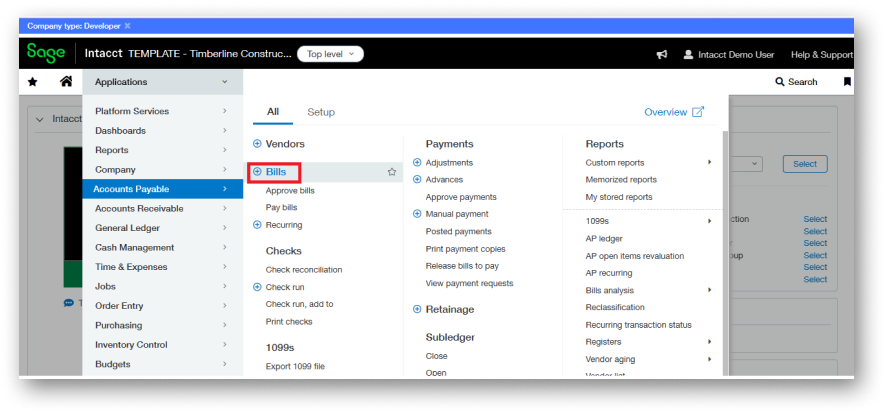Open Memorized reports
The image size is (885, 413).
point(621,179)
